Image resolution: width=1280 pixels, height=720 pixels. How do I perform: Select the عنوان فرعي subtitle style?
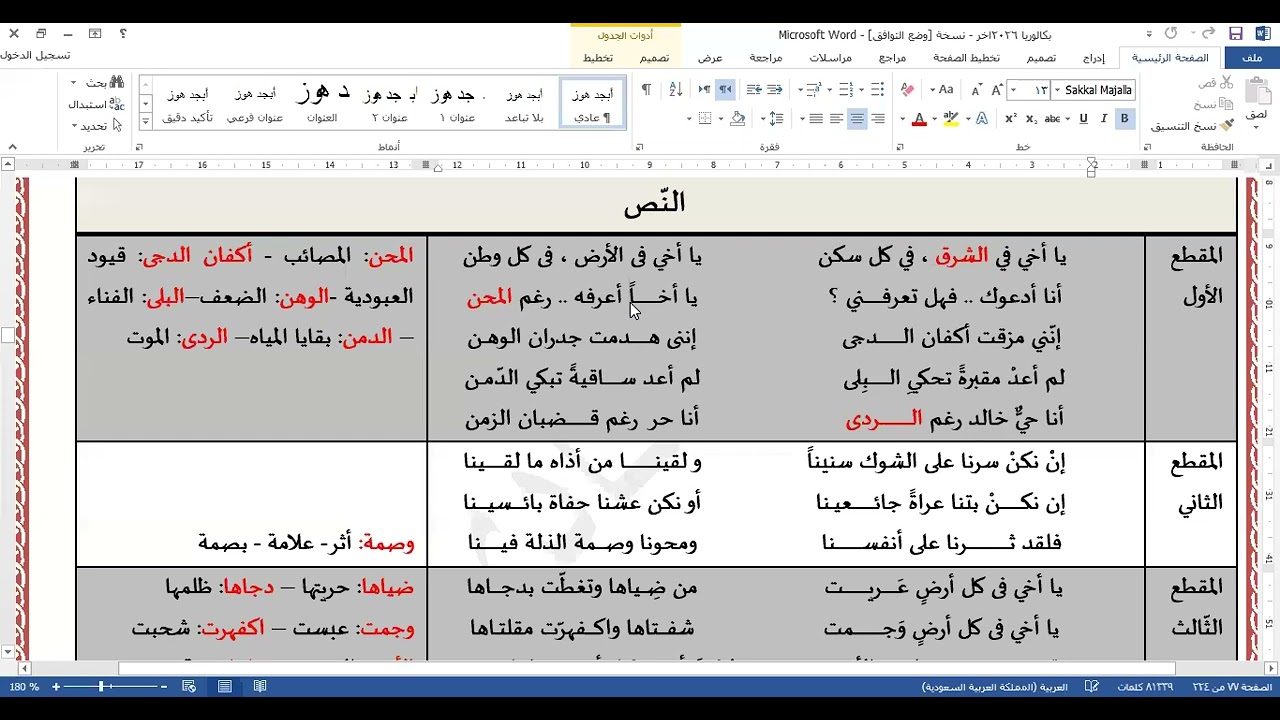click(255, 103)
